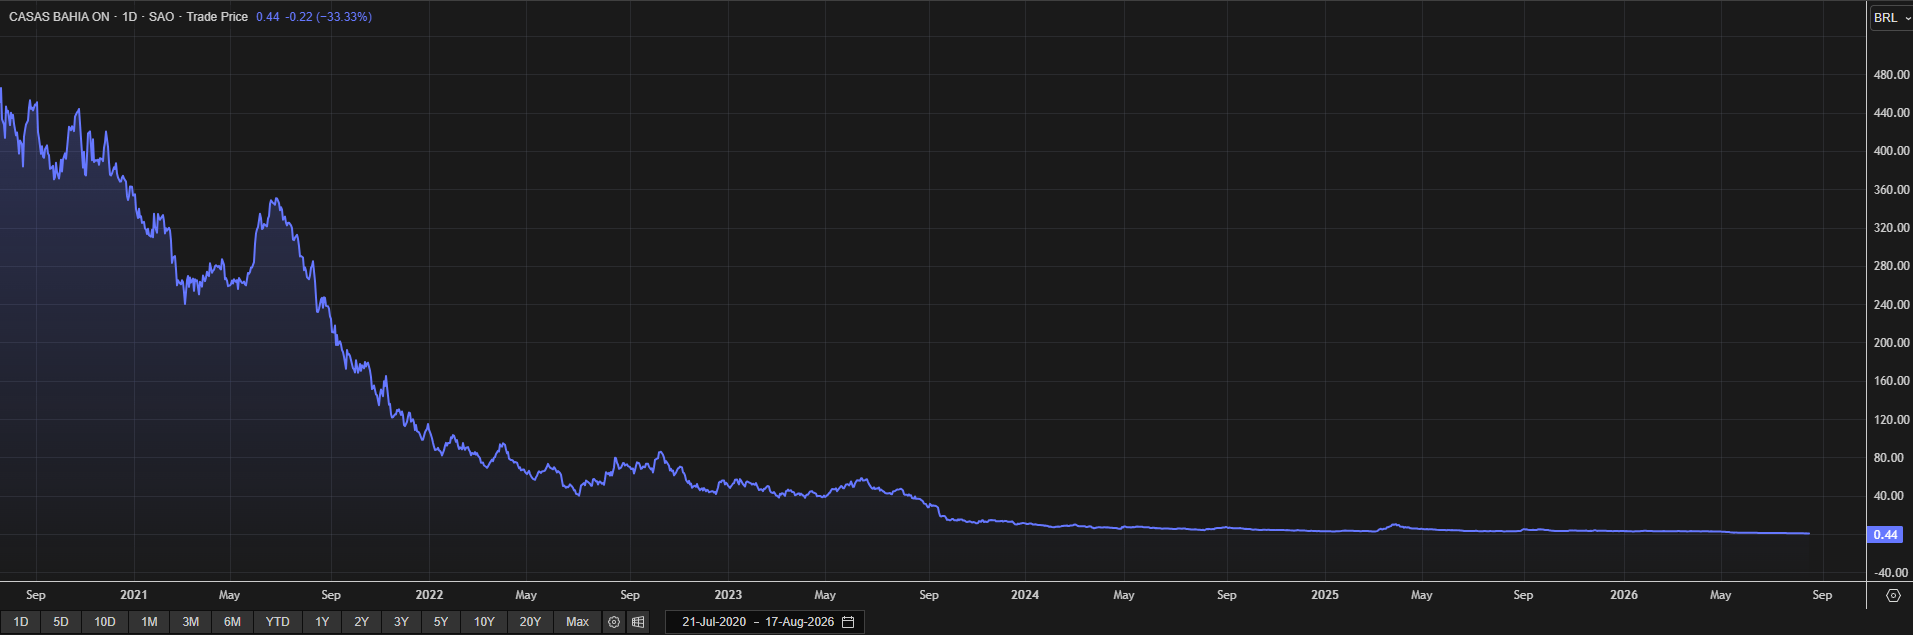Image resolution: width=1913 pixels, height=635 pixels.
Task: Click the 2022 label on time axis
Action: [x=429, y=595]
